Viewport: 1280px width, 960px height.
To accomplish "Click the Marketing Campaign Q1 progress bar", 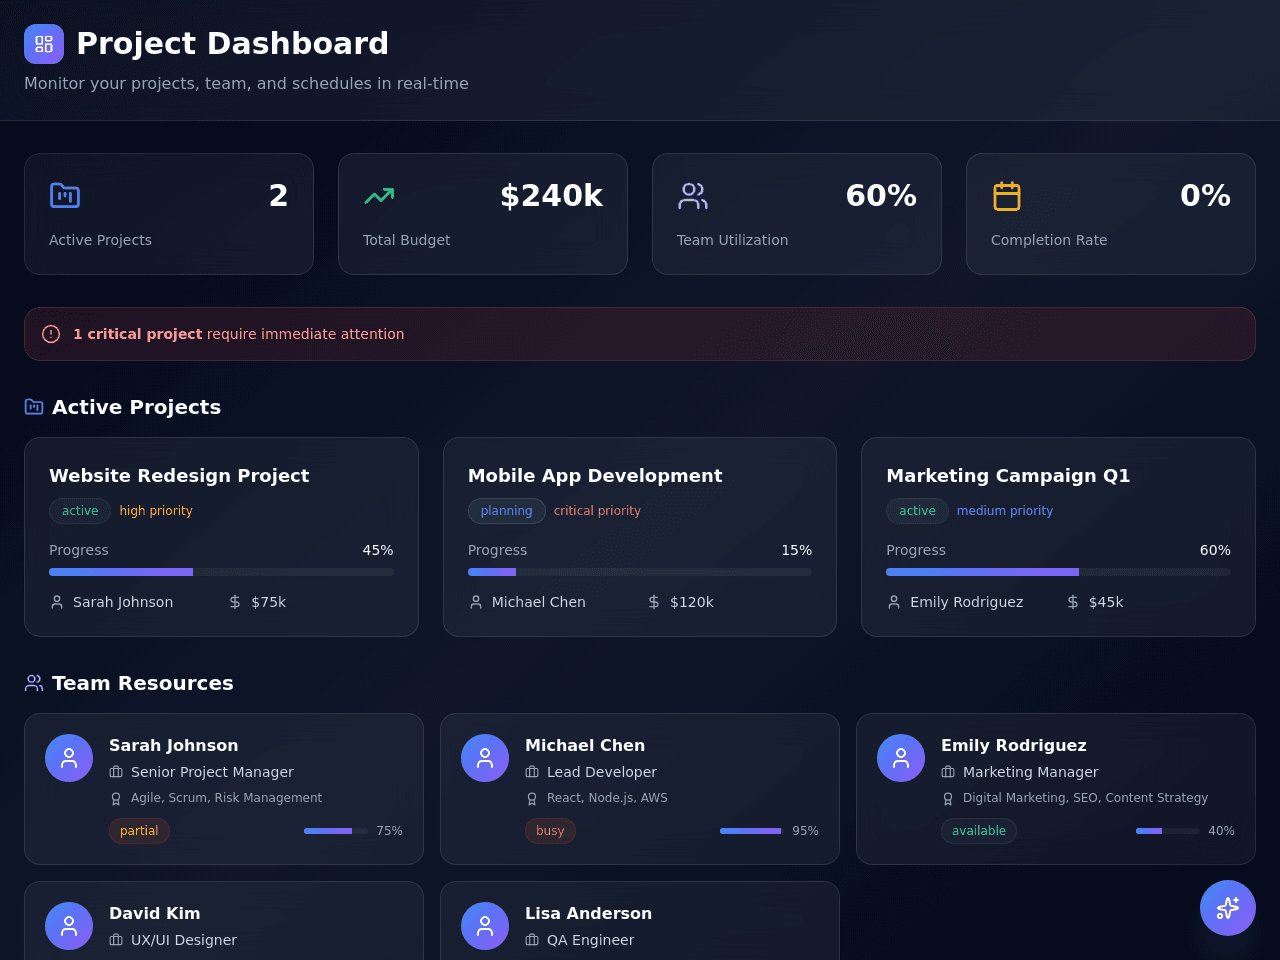I will [1058, 572].
